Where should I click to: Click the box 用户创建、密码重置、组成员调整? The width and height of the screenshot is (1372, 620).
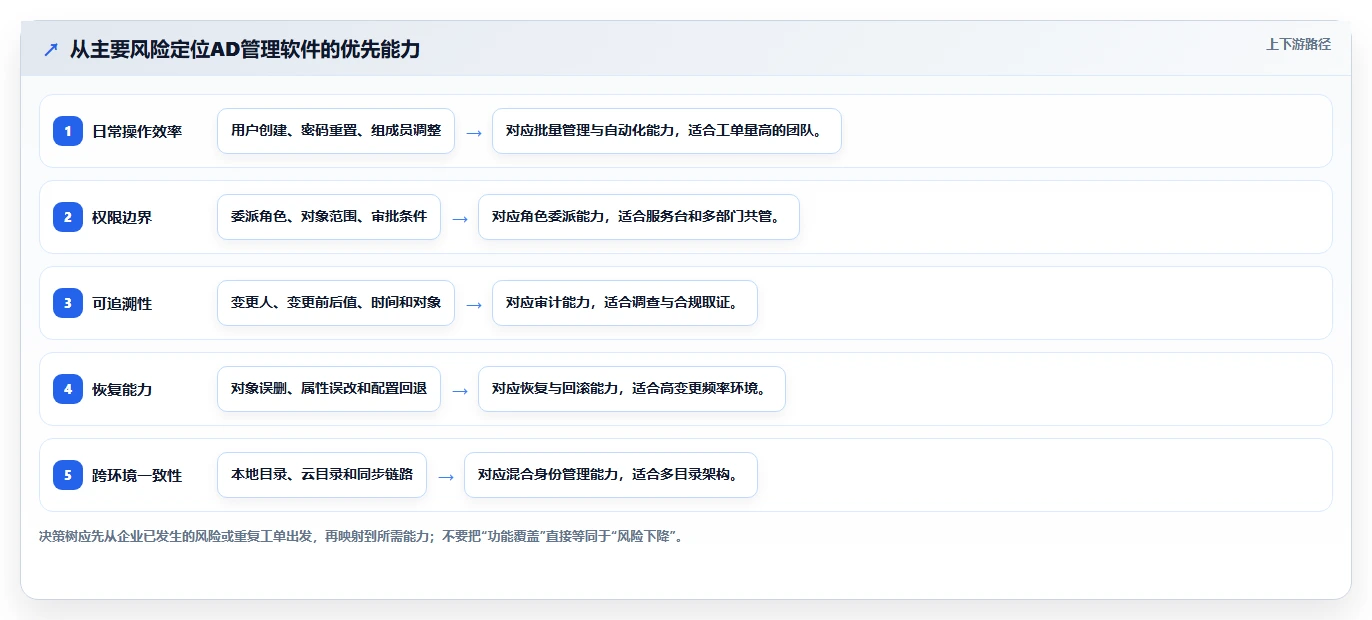(x=336, y=131)
